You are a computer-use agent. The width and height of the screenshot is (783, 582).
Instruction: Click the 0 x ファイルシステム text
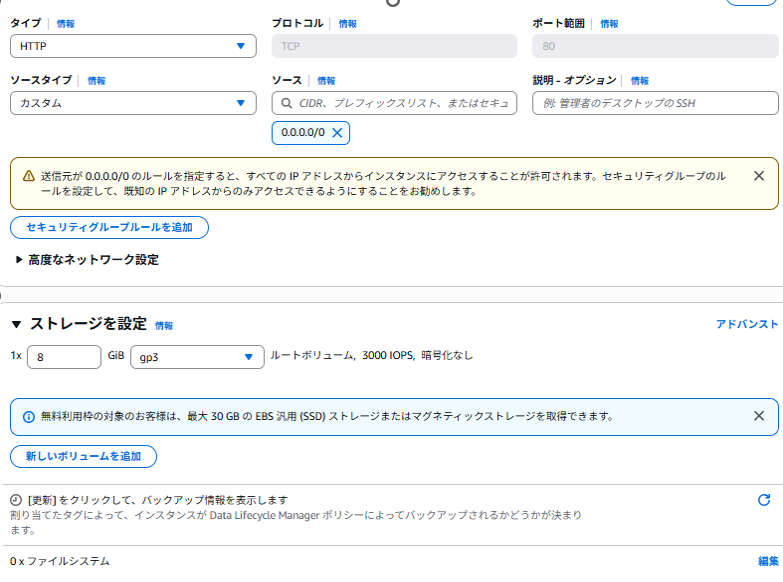coord(60,561)
